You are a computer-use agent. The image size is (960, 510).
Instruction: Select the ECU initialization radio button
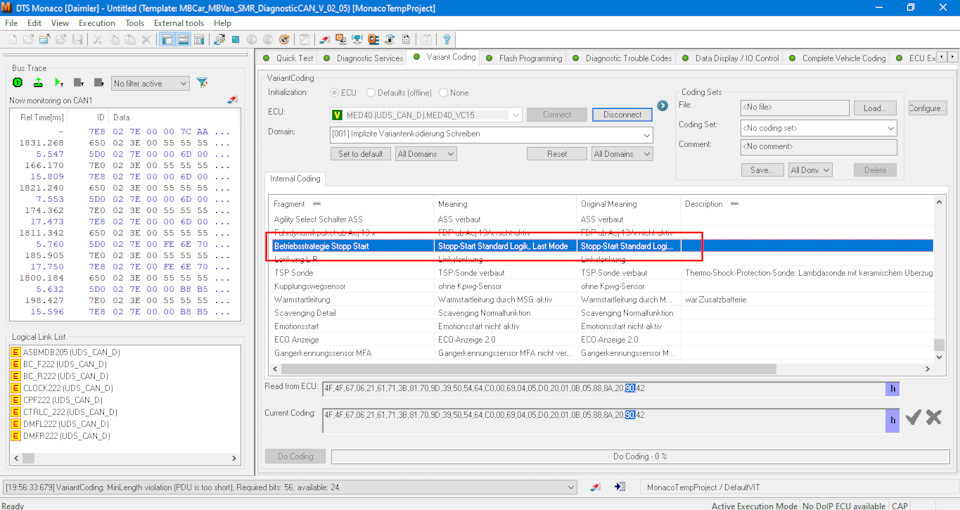(x=335, y=92)
